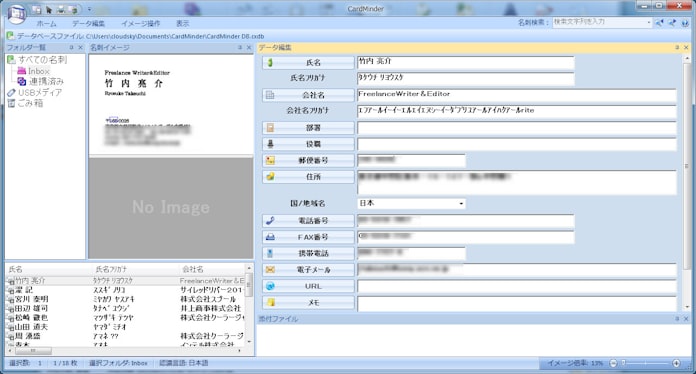Select USBメディア in folder tree

click(40, 92)
